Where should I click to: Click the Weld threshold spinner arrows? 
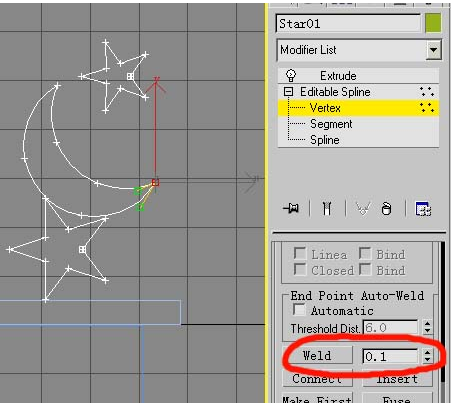(427, 356)
